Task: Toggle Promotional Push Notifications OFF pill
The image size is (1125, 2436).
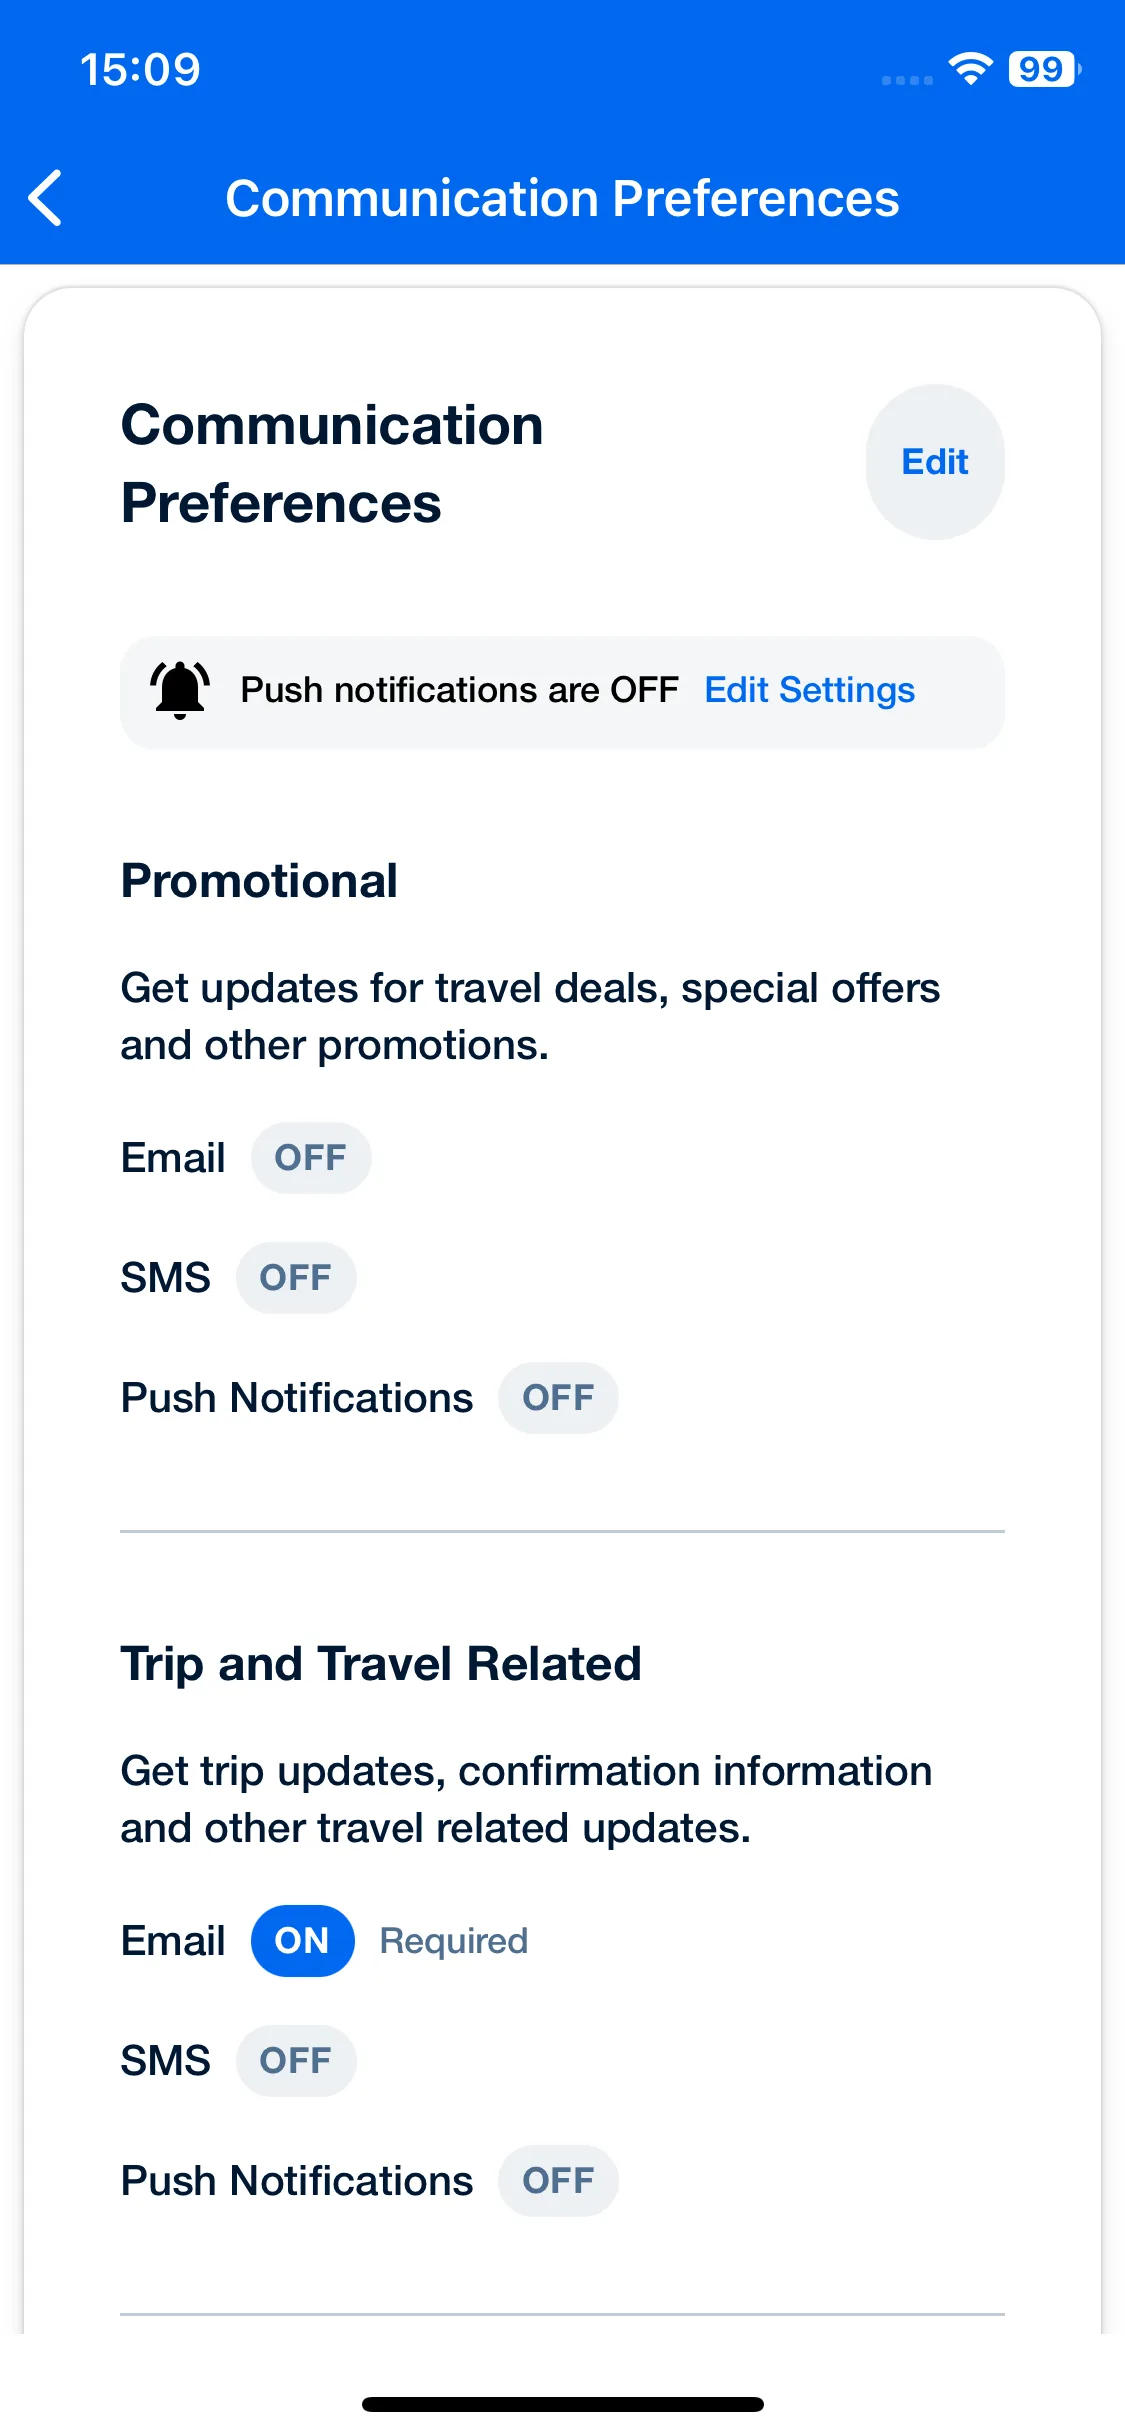Action: pos(558,1398)
